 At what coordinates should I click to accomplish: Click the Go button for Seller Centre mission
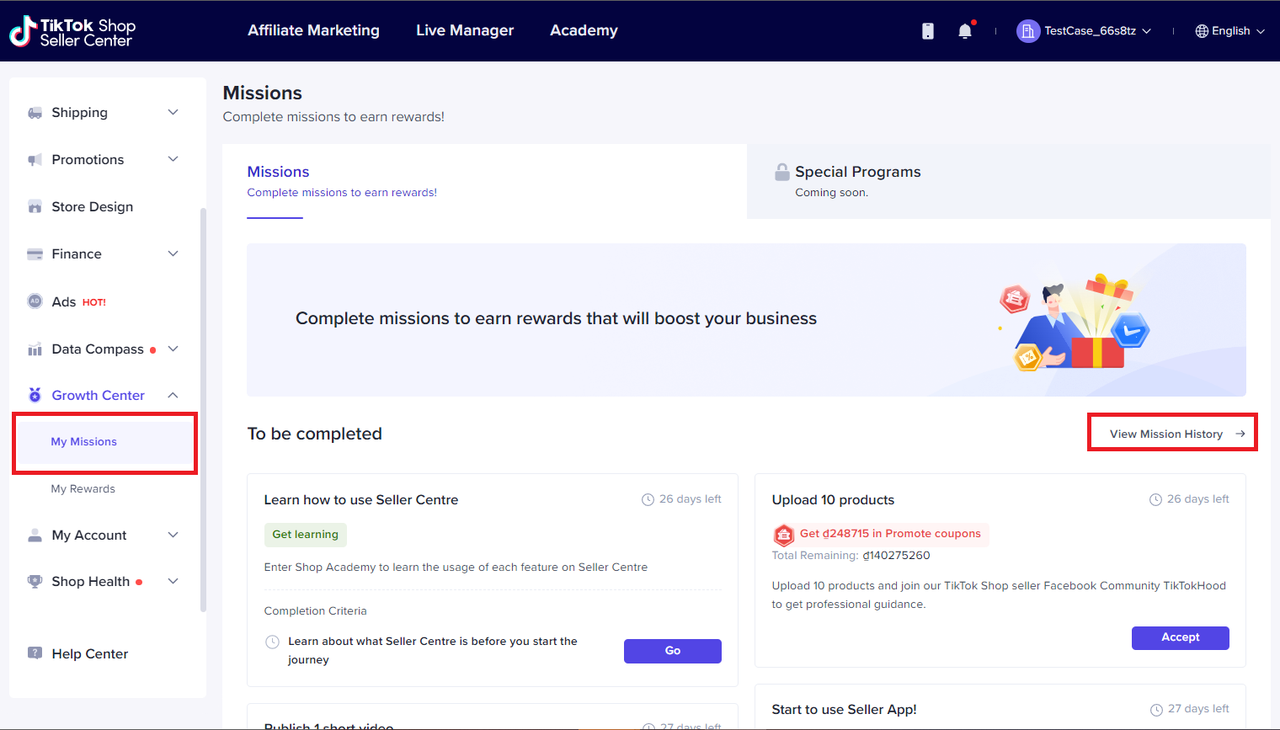click(673, 651)
